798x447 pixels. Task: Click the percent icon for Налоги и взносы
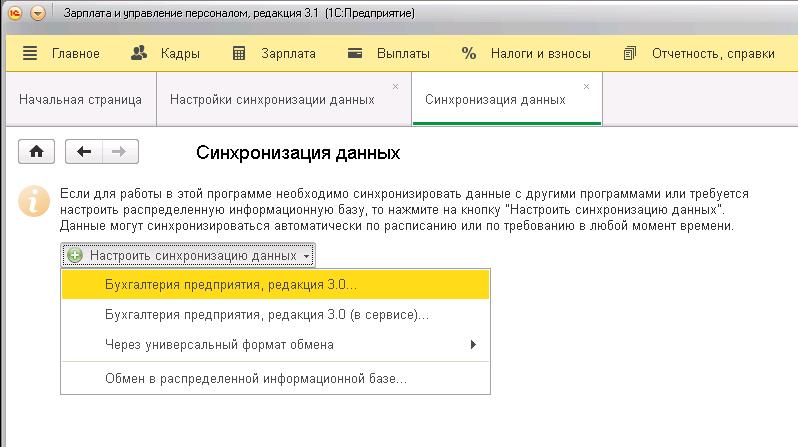tap(469, 53)
